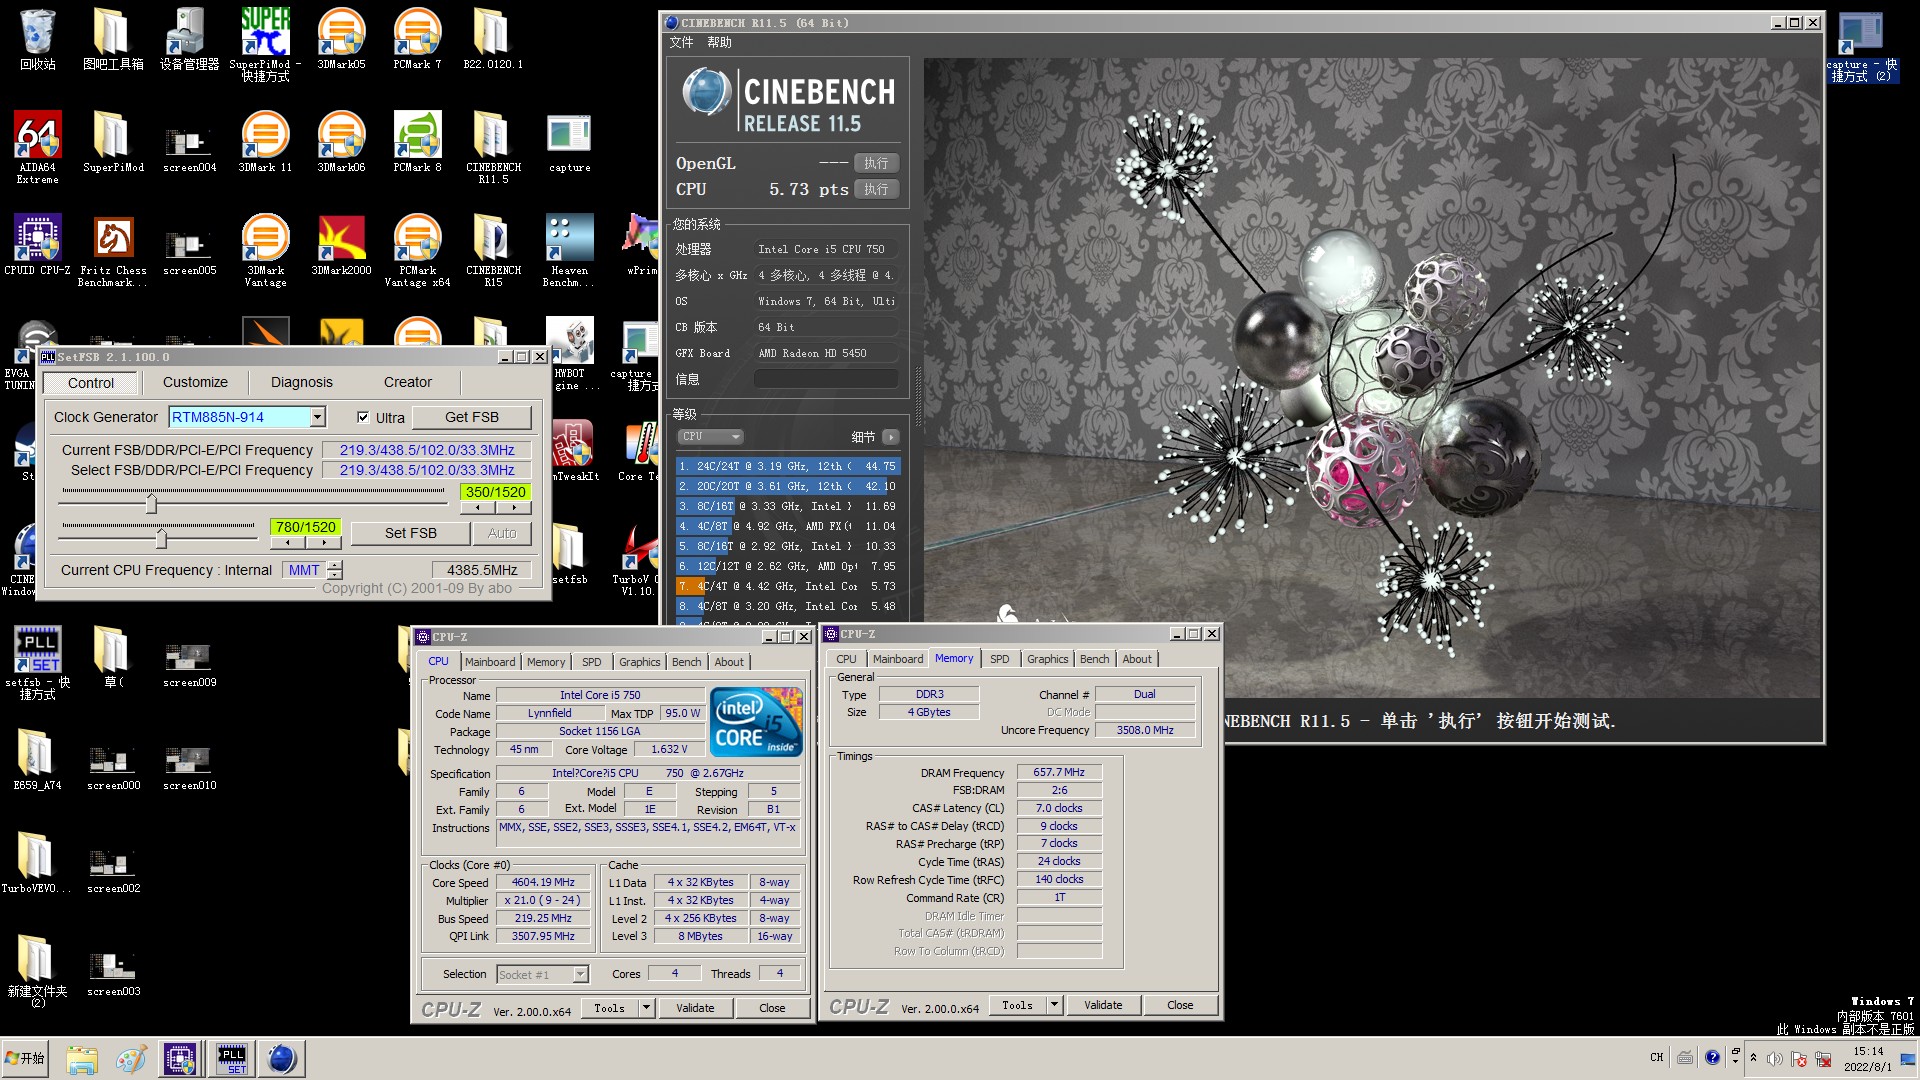The height and width of the screenshot is (1080, 1920).
Task: Open the setfsb shortcut PLL SET icon
Action: tap(37, 663)
